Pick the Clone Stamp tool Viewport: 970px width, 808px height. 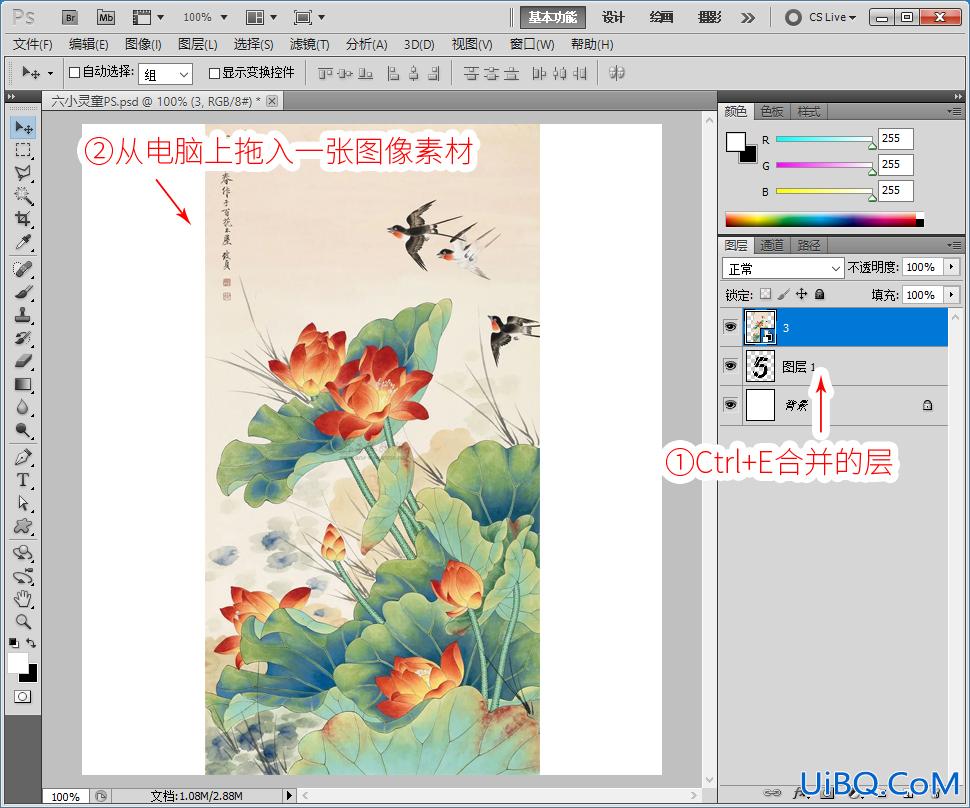[x=24, y=315]
